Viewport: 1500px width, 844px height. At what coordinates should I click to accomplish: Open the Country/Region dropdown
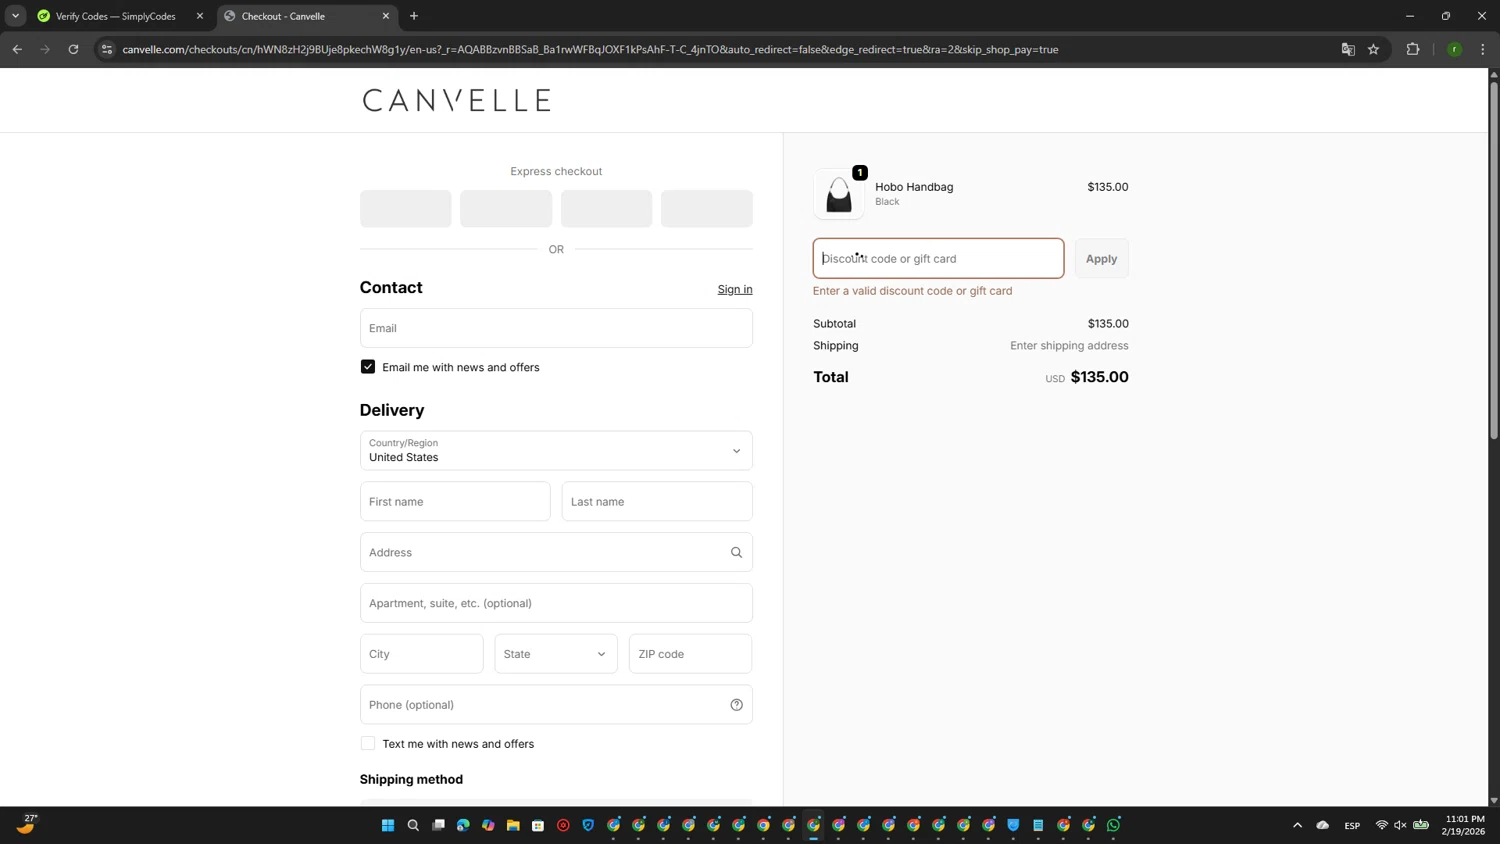point(556,451)
